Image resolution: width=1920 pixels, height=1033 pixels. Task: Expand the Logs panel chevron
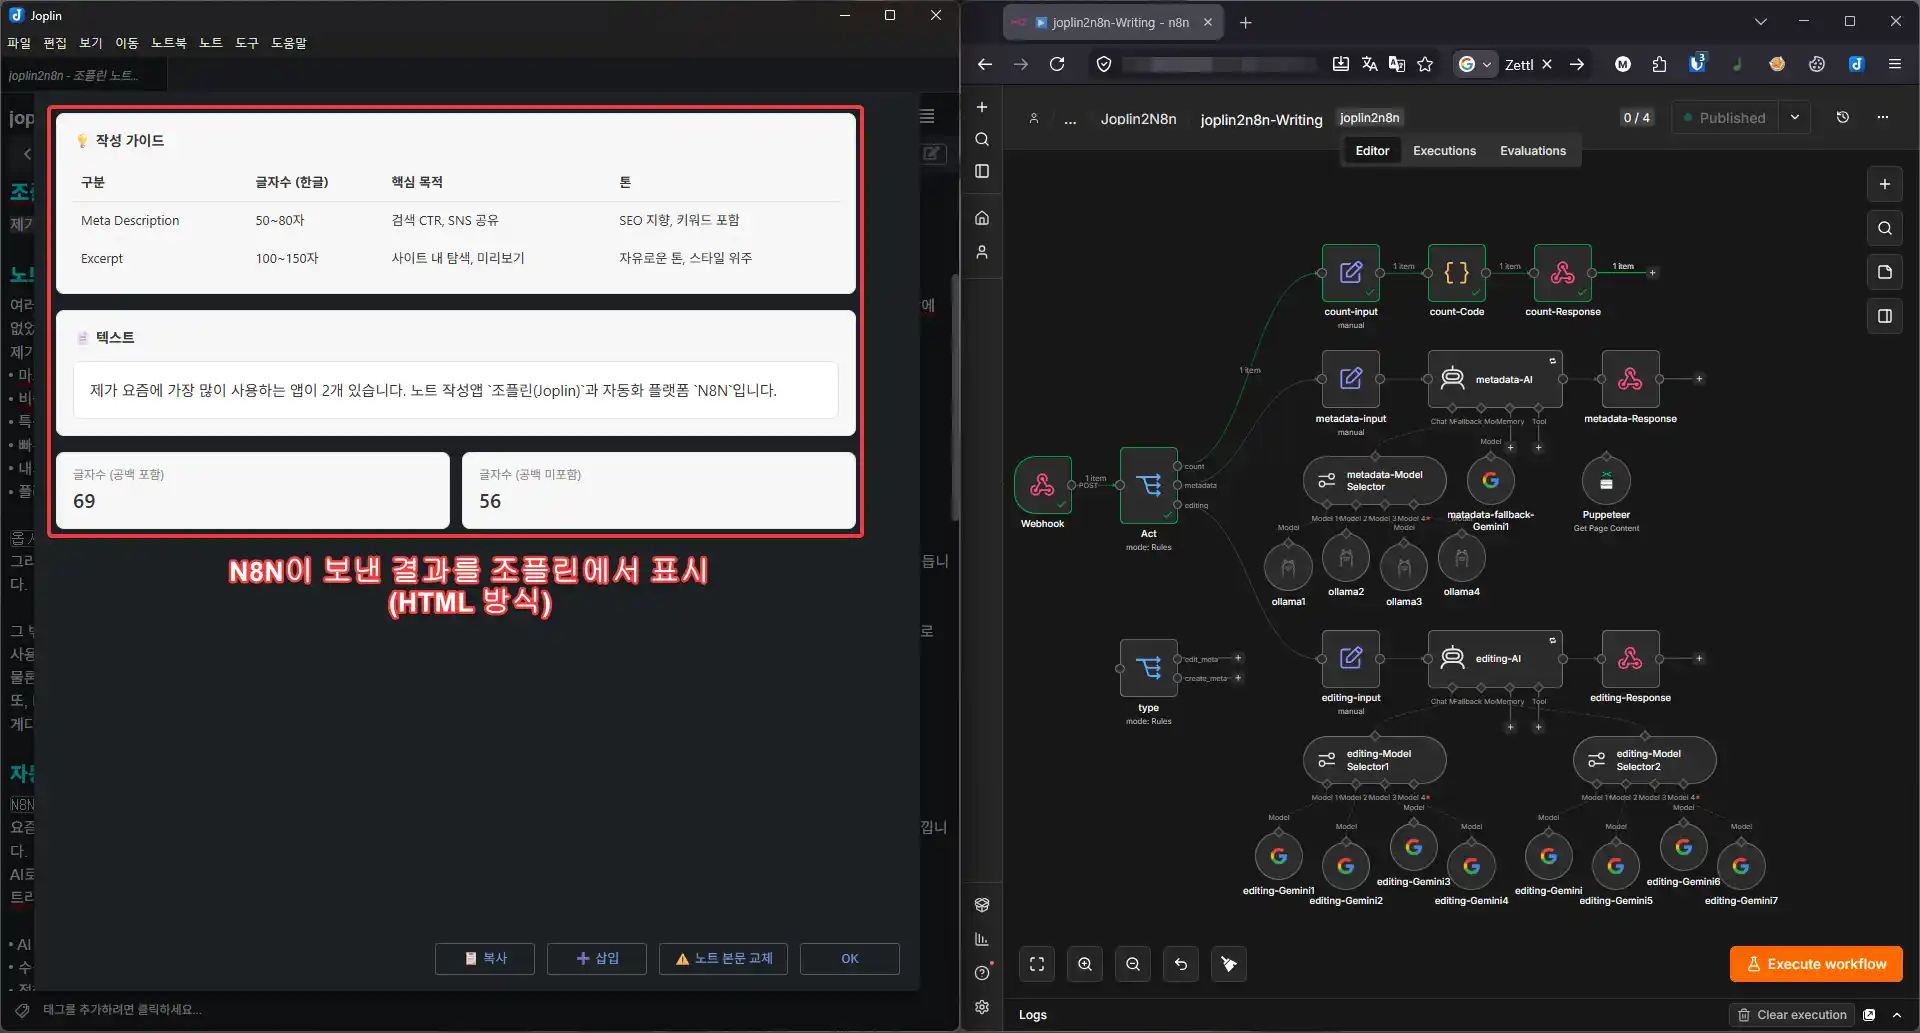coord(1897,1014)
